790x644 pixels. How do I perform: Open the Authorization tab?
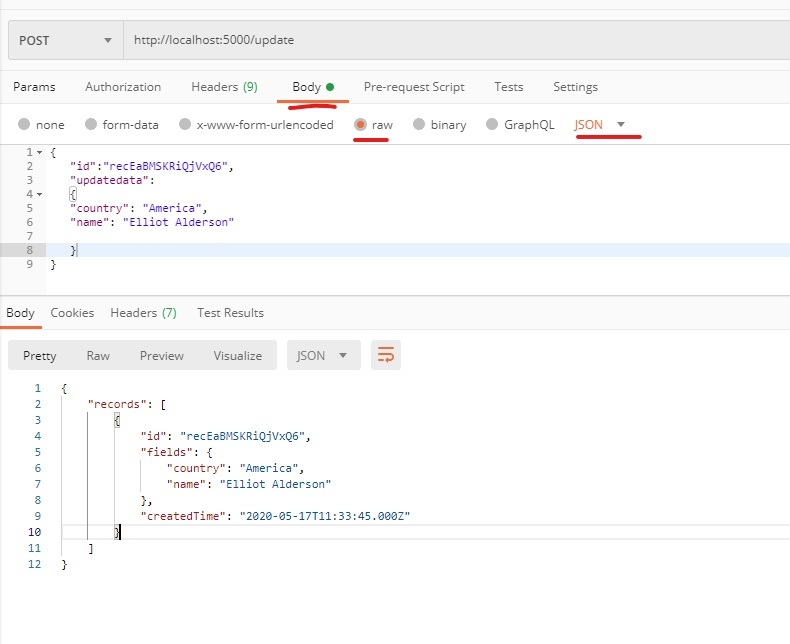(123, 87)
